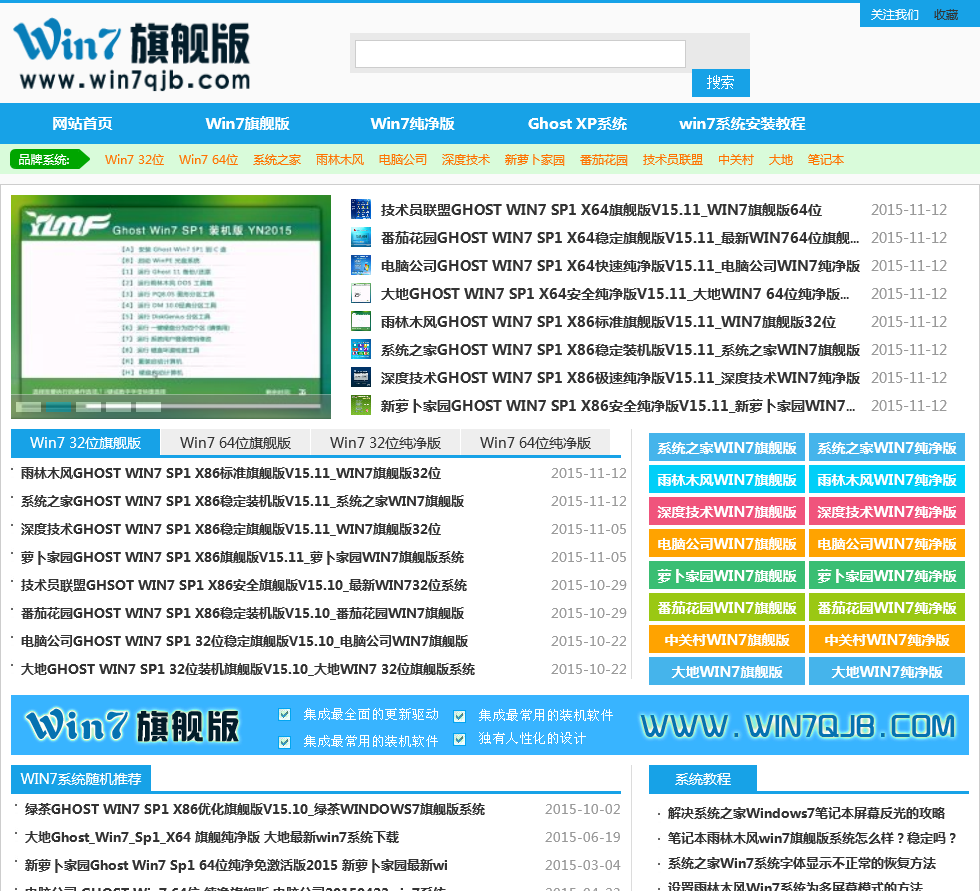
Task: Open the 笔记本 brand link
Action: click(x=825, y=159)
